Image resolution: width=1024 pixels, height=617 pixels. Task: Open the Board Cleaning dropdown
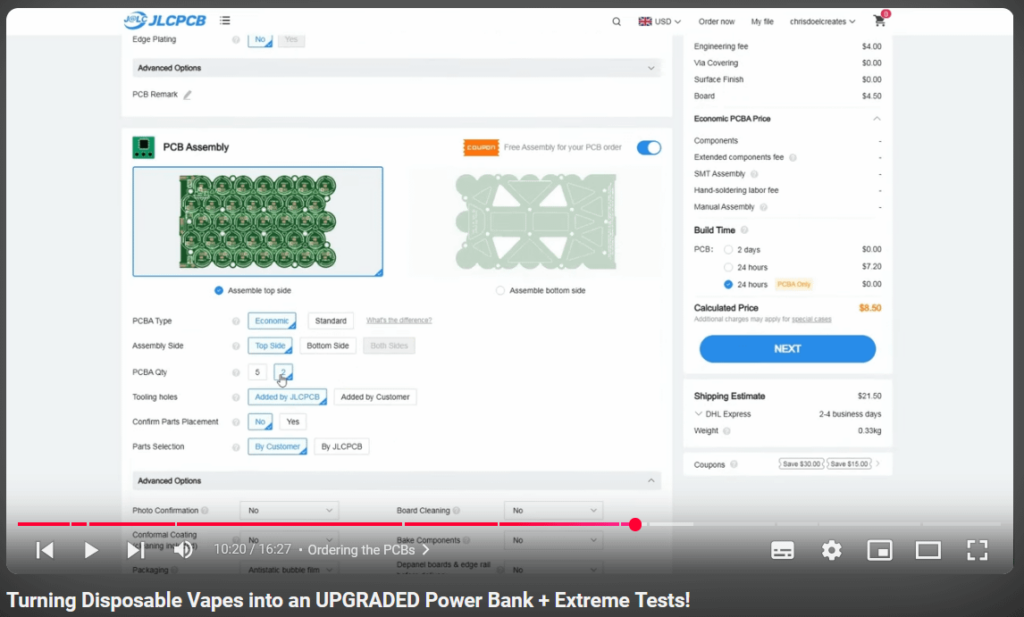click(x=553, y=511)
